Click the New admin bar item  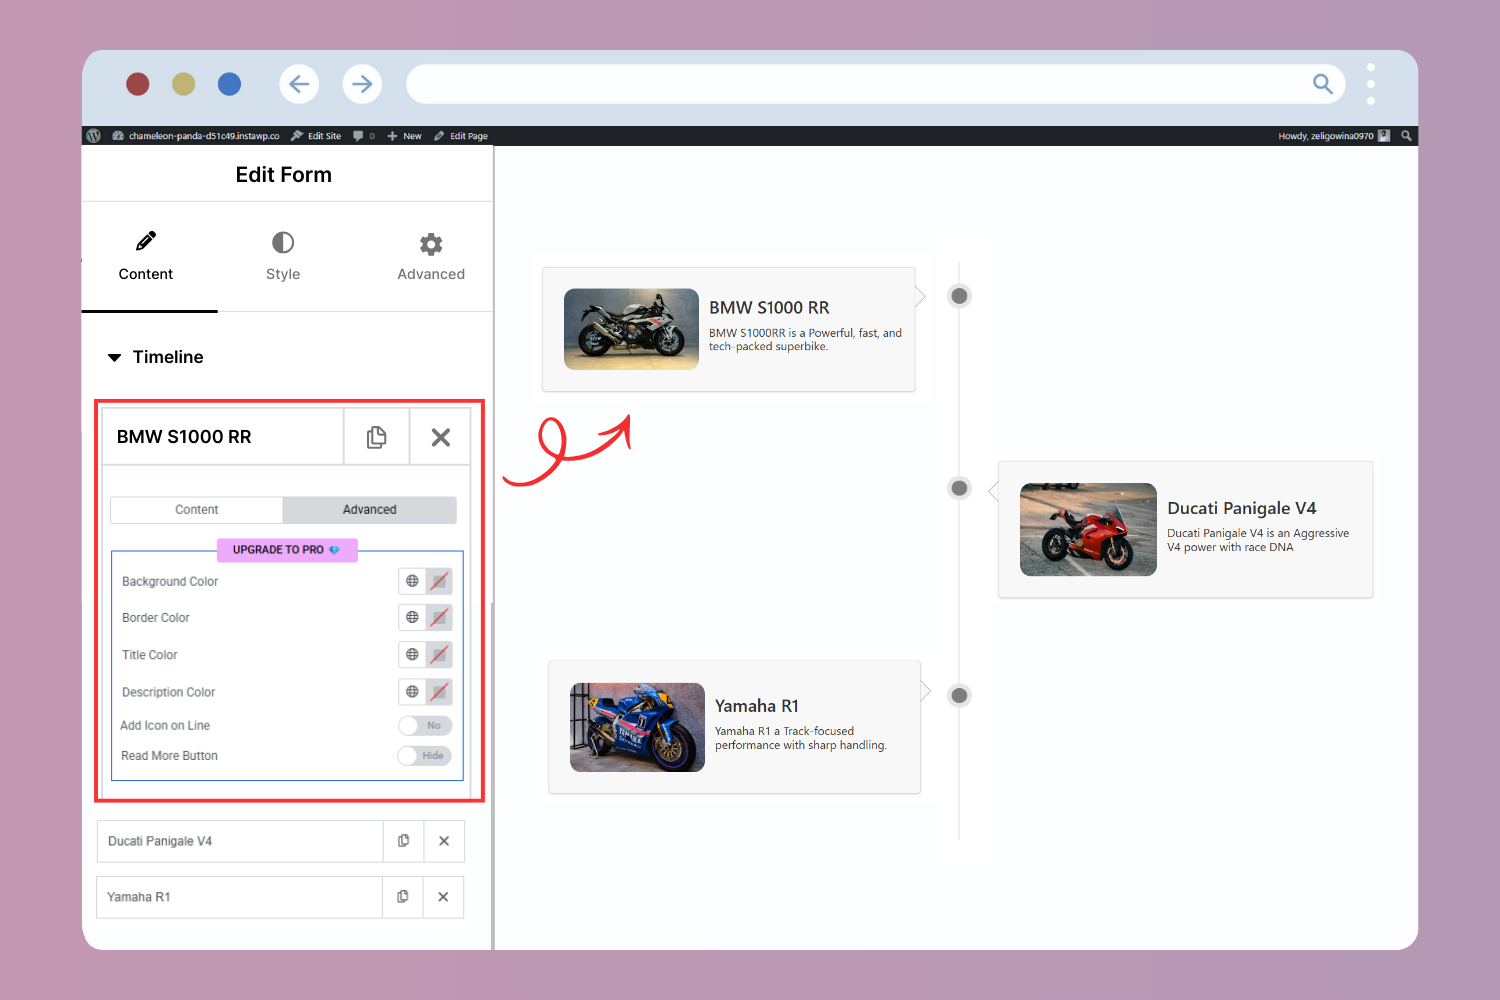click(x=405, y=136)
